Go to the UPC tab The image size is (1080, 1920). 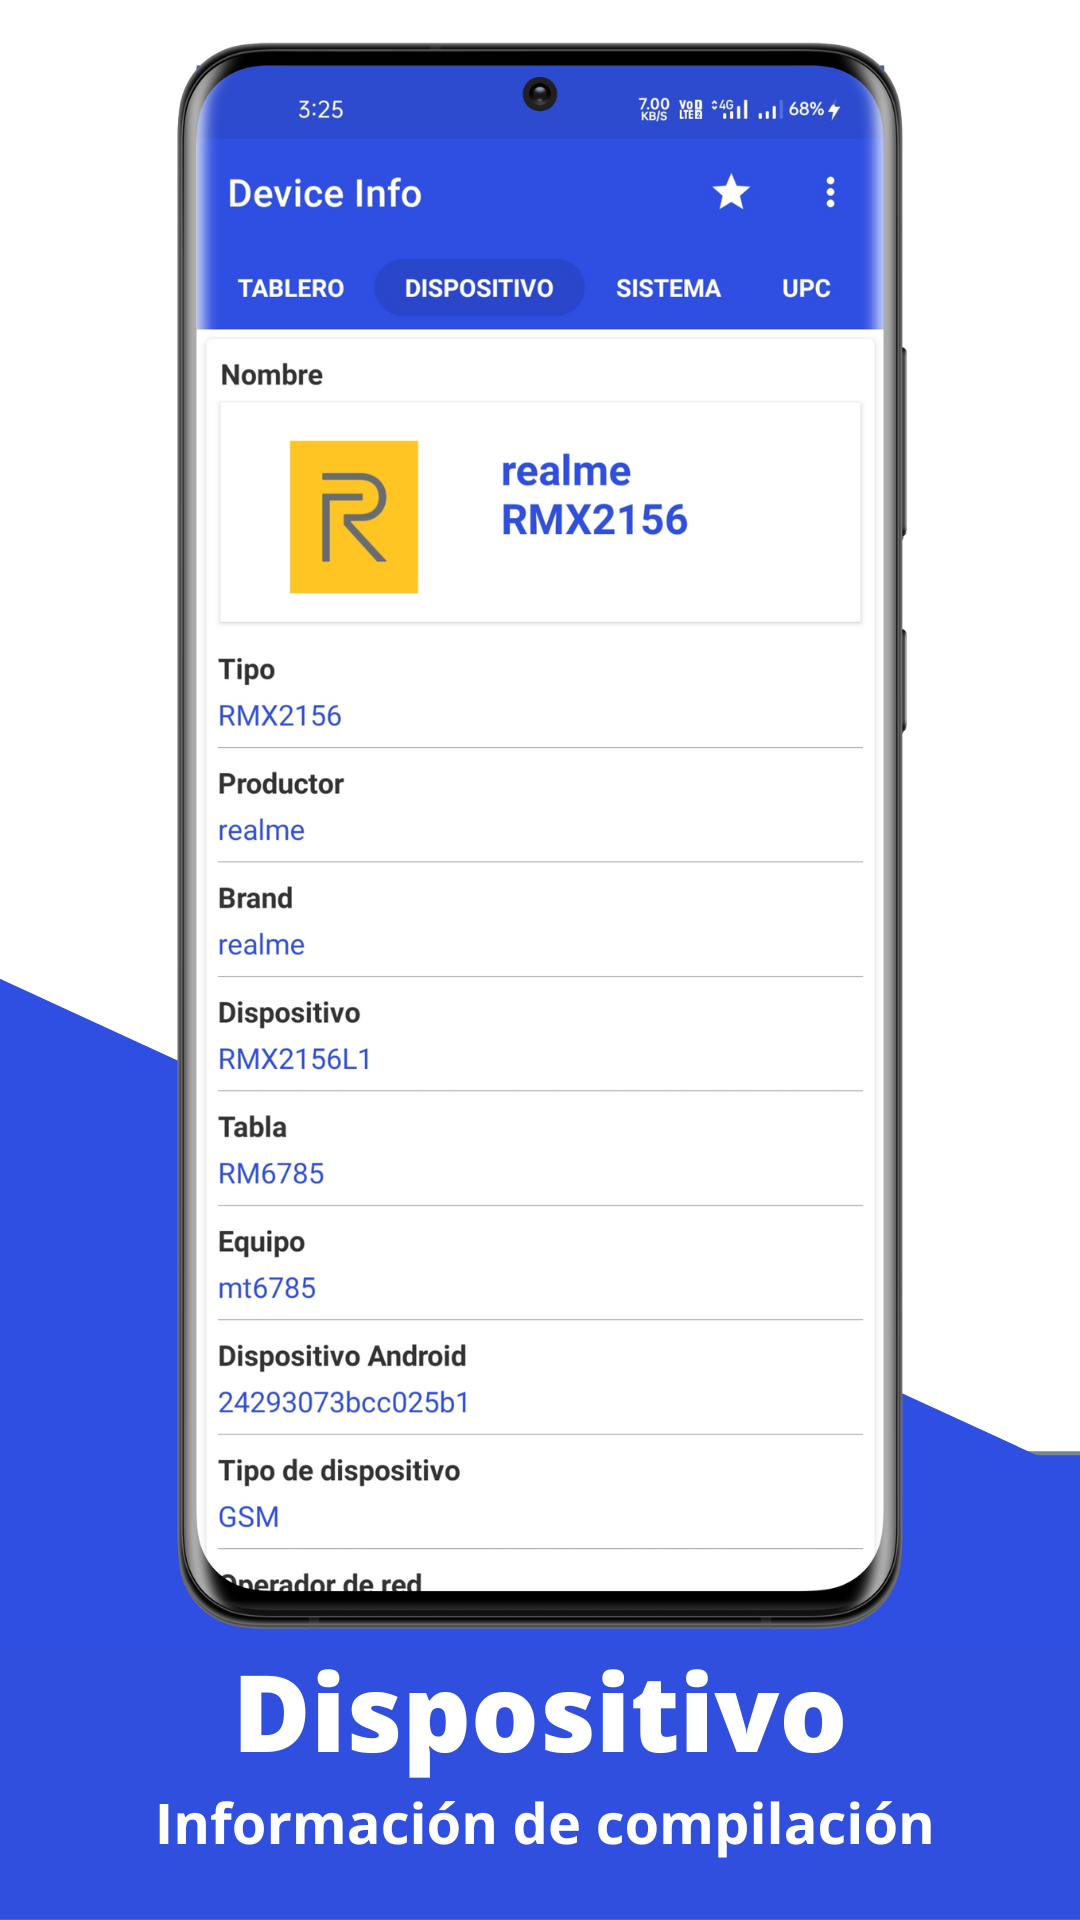(806, 288)
